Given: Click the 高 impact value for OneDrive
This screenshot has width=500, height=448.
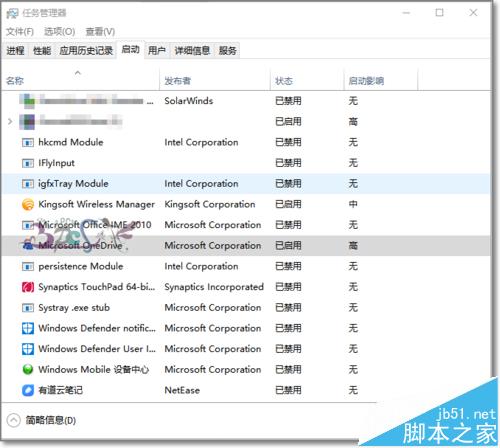Looking at the screenshot, I should pos(353,246).
